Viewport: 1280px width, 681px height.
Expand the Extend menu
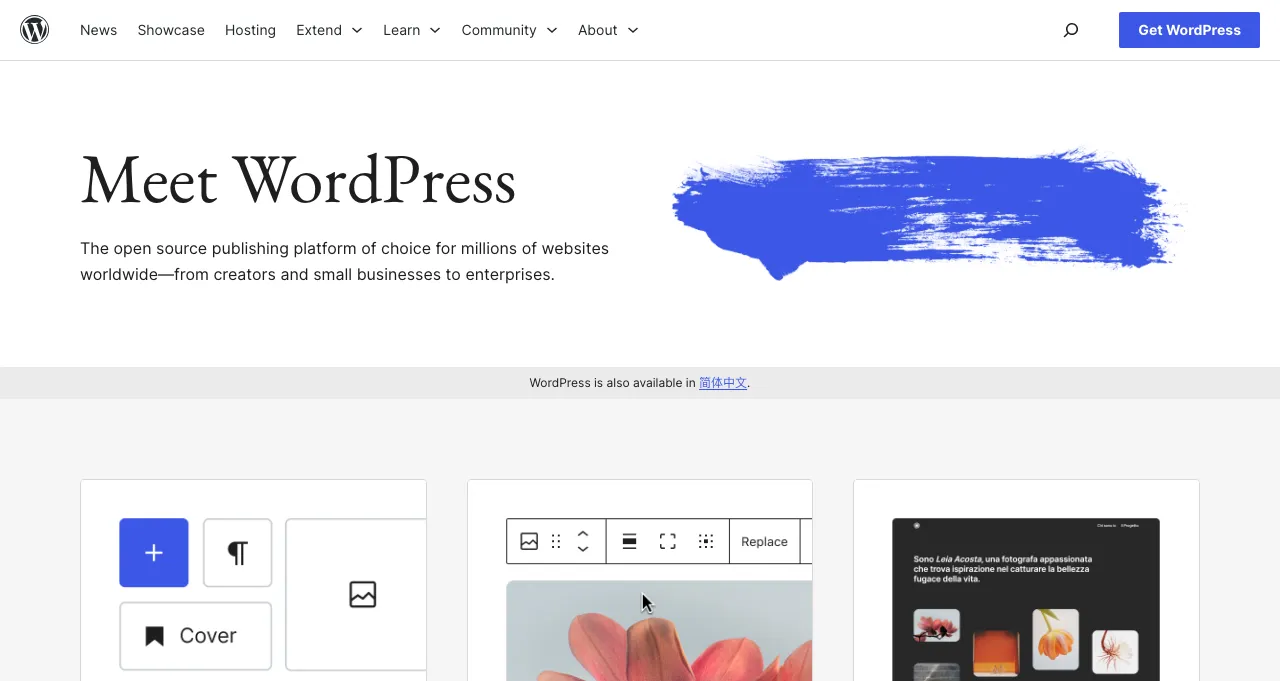pos(329,30)
